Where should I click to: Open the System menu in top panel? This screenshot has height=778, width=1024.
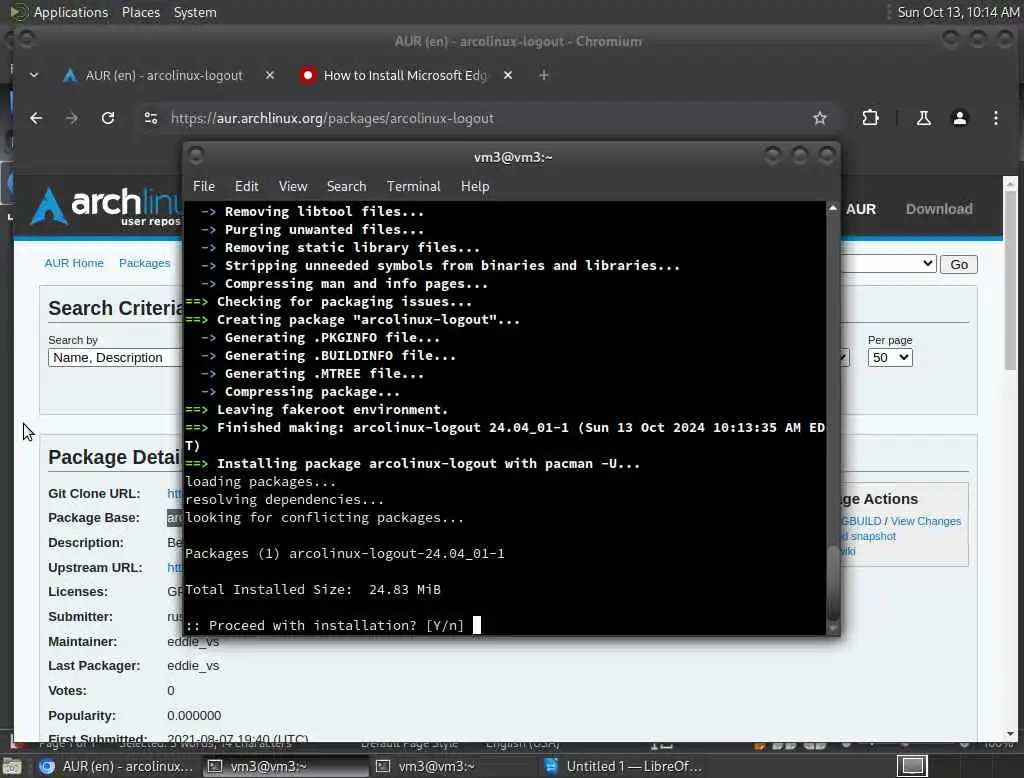[x=195, y=12]
